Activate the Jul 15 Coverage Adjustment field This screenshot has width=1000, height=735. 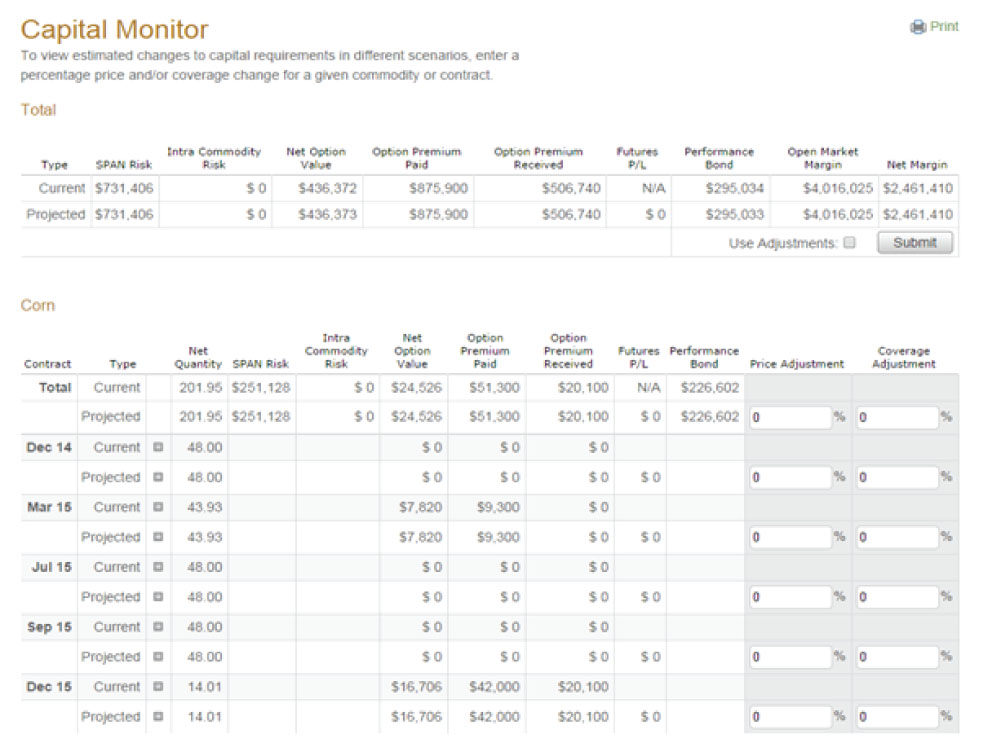[x=897, y=597]
